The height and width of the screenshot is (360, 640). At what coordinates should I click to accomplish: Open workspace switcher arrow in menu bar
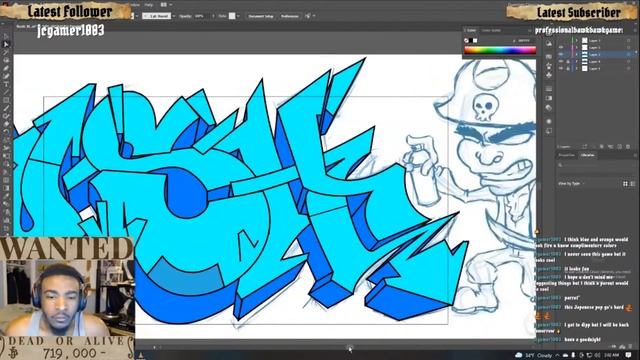click(171, 5)
